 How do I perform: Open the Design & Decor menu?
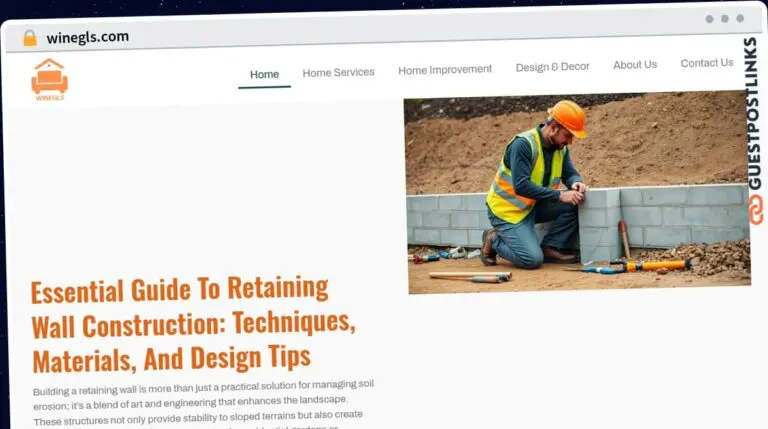(x=552, y=67)
